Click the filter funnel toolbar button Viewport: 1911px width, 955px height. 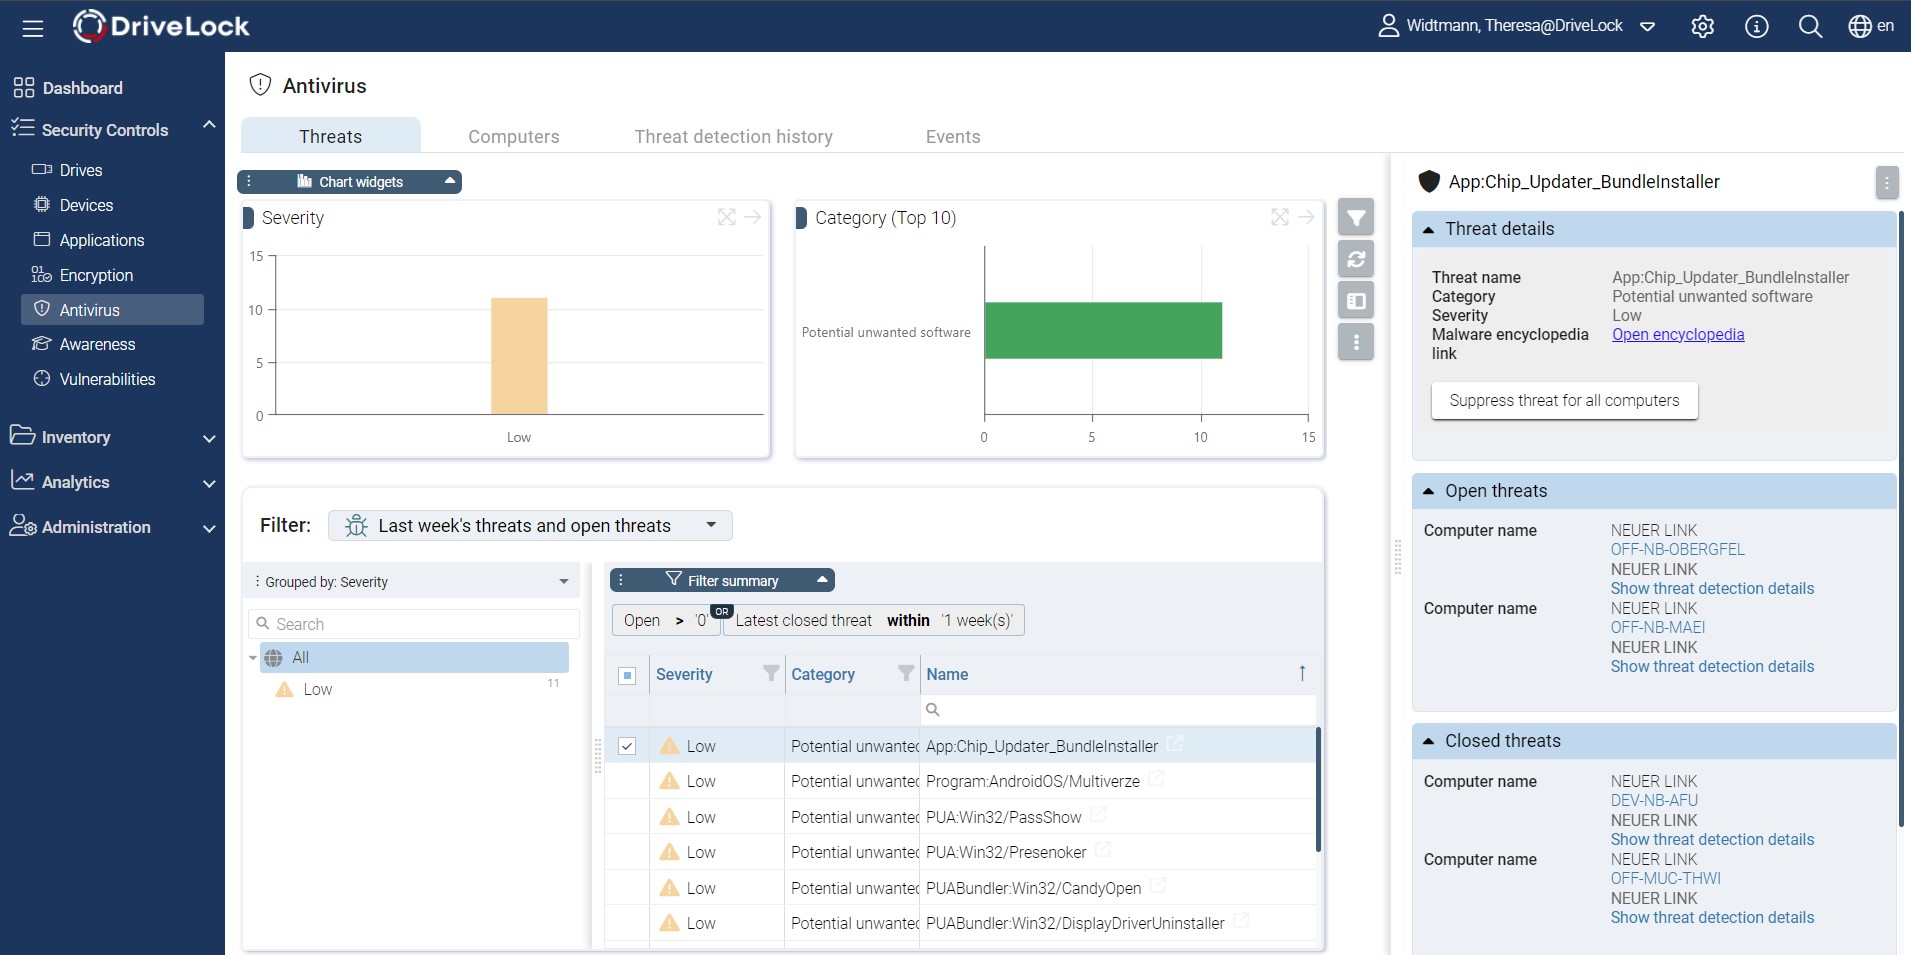pos(1356,217)
